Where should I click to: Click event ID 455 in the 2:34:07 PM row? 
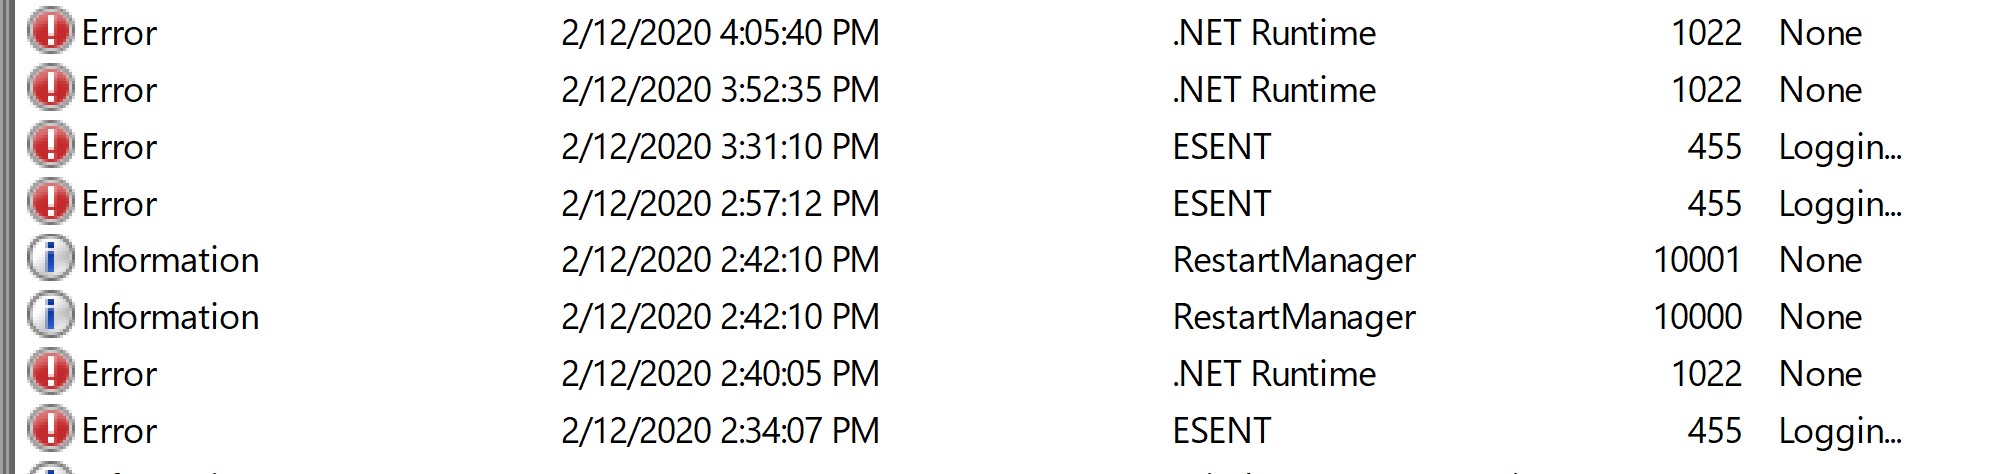click(x=1714, y=431)
